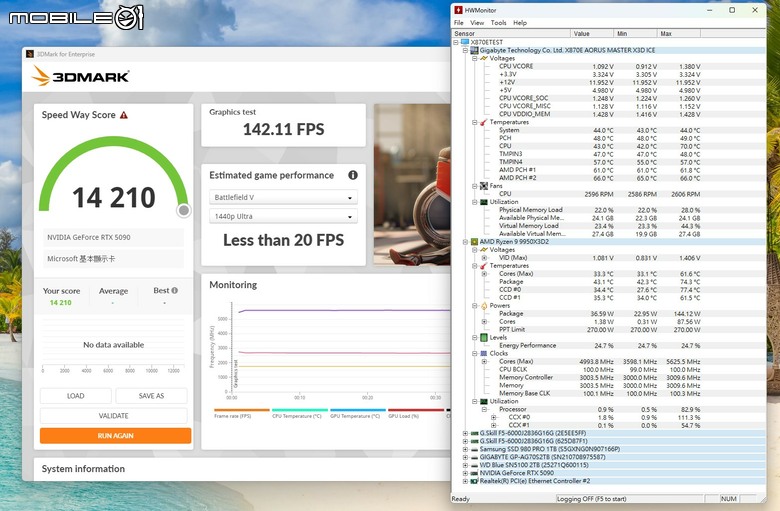The width and height of the screenshot is (780, 511).
Task: Click the orange RUN AGAIN button
Action: coord(115,436)
